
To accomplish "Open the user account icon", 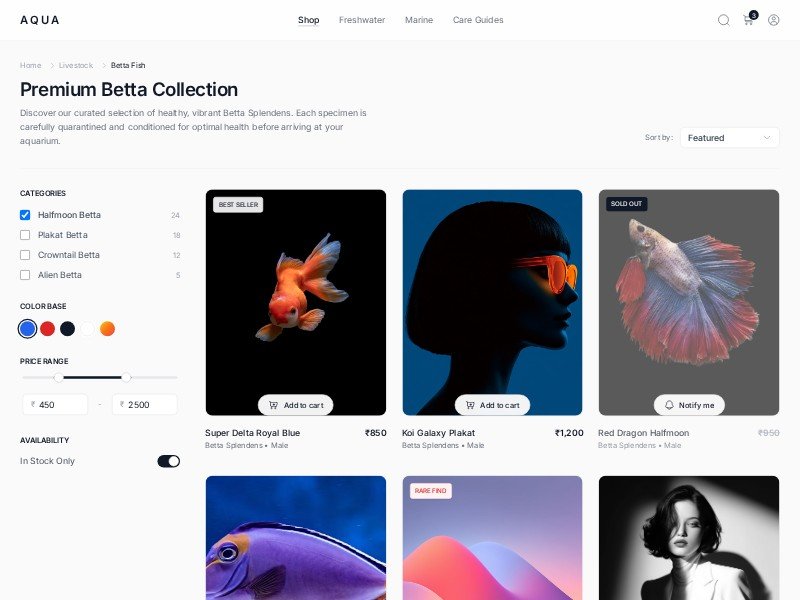I will (x=773, y=20).
